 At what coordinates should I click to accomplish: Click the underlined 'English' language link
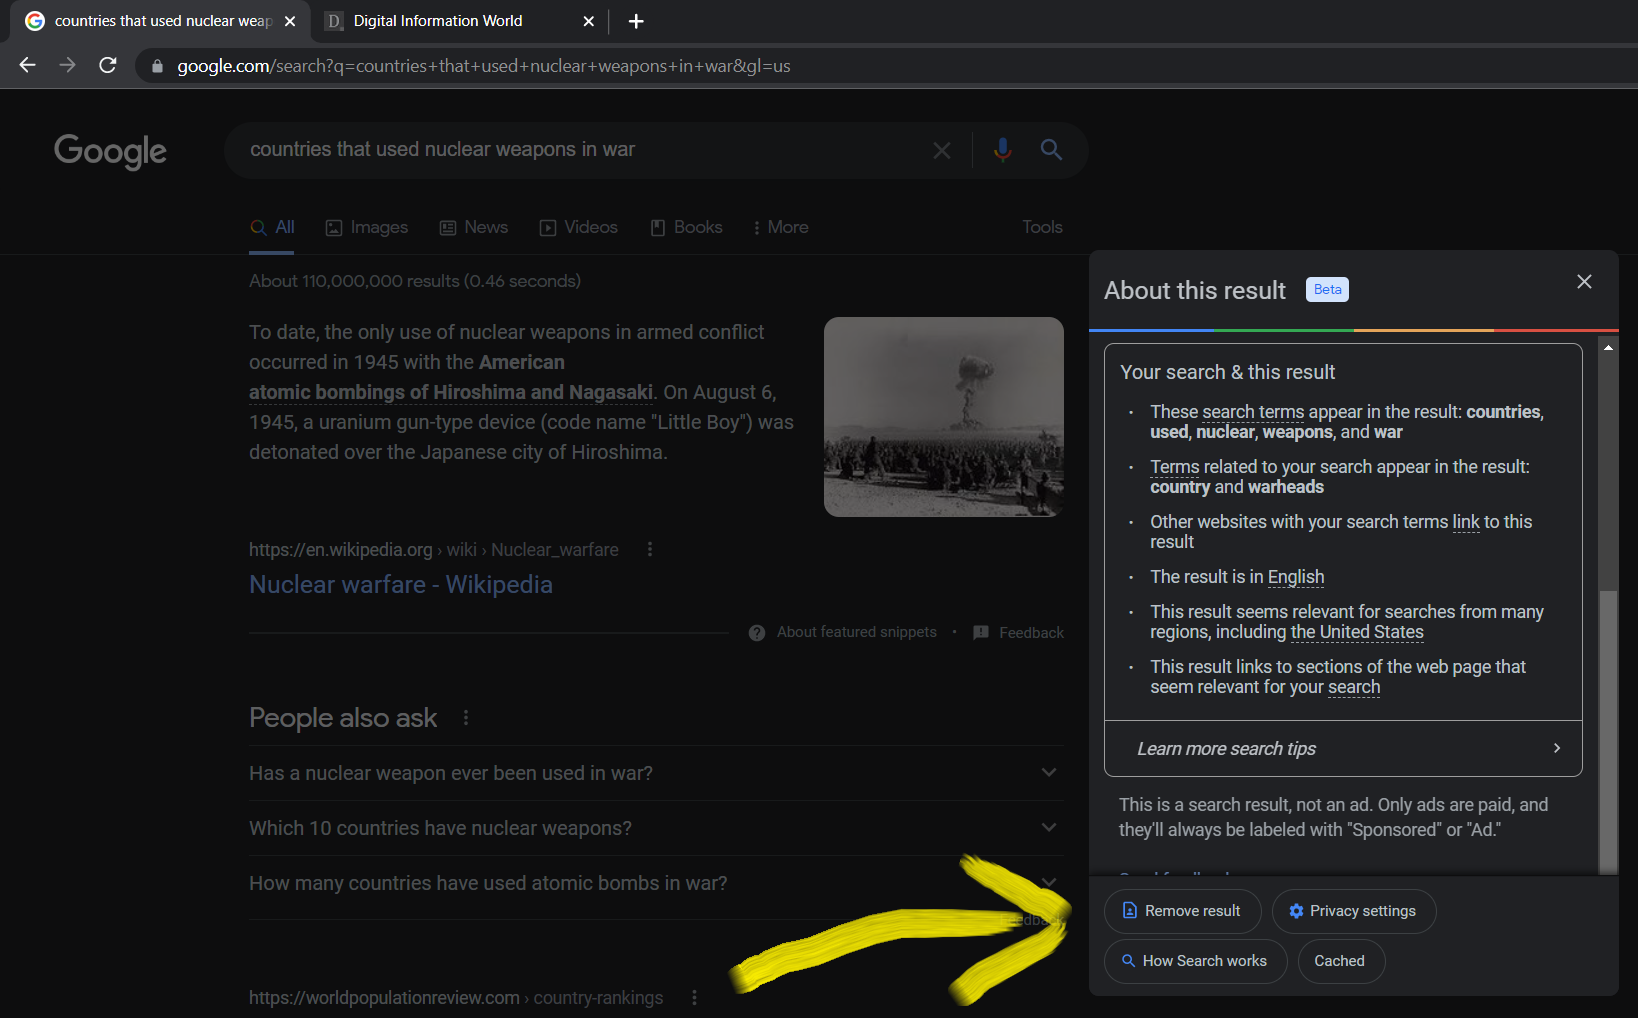click(1296, 577)
